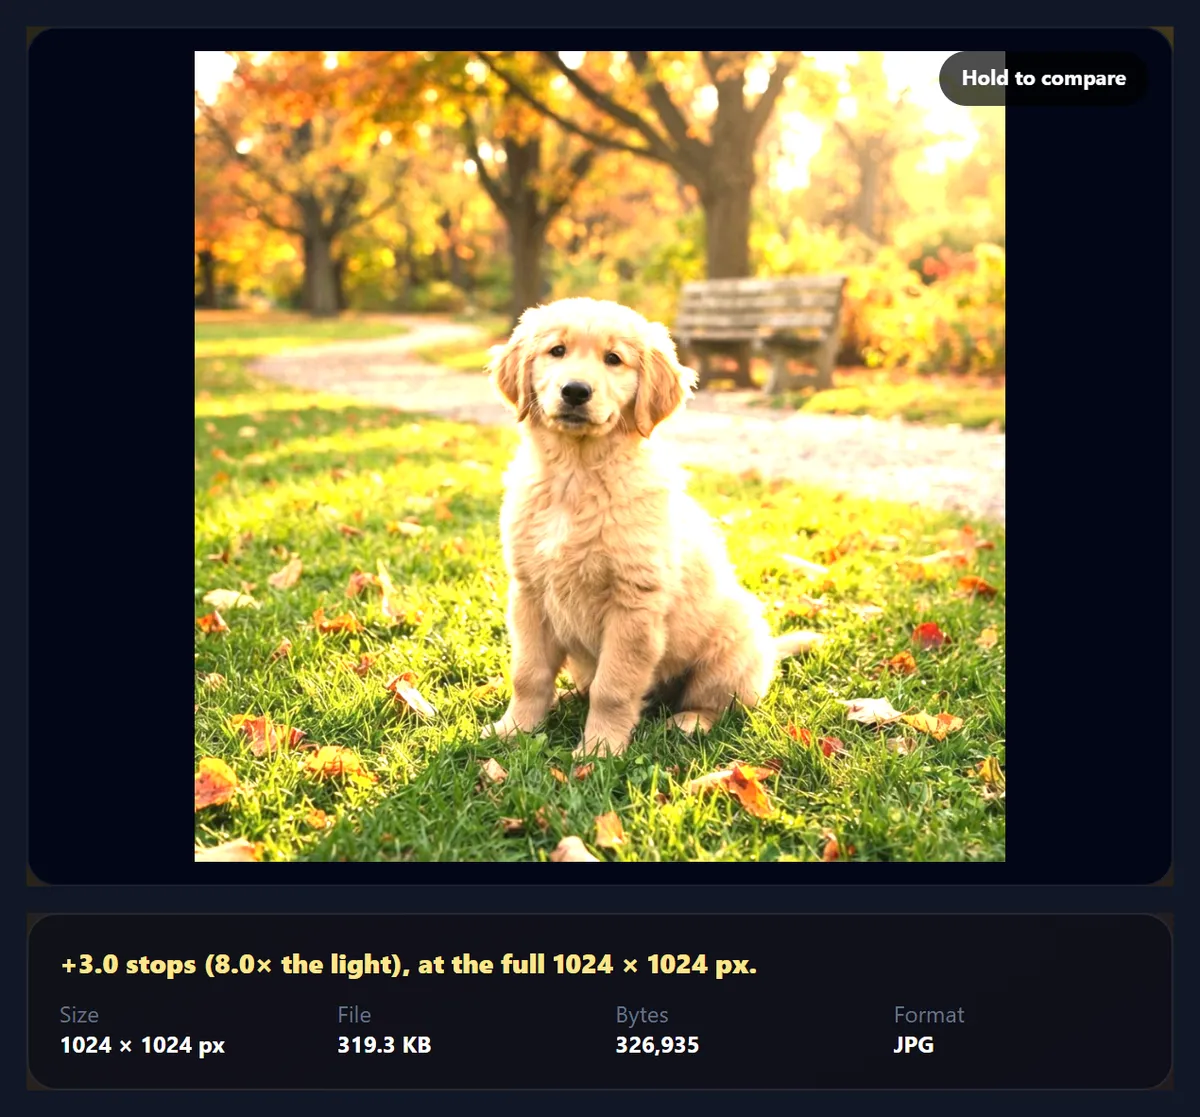Click the File label
Image resolution: width=1200 pixels, height=1117 pixels.
[x=354, y=1015]
